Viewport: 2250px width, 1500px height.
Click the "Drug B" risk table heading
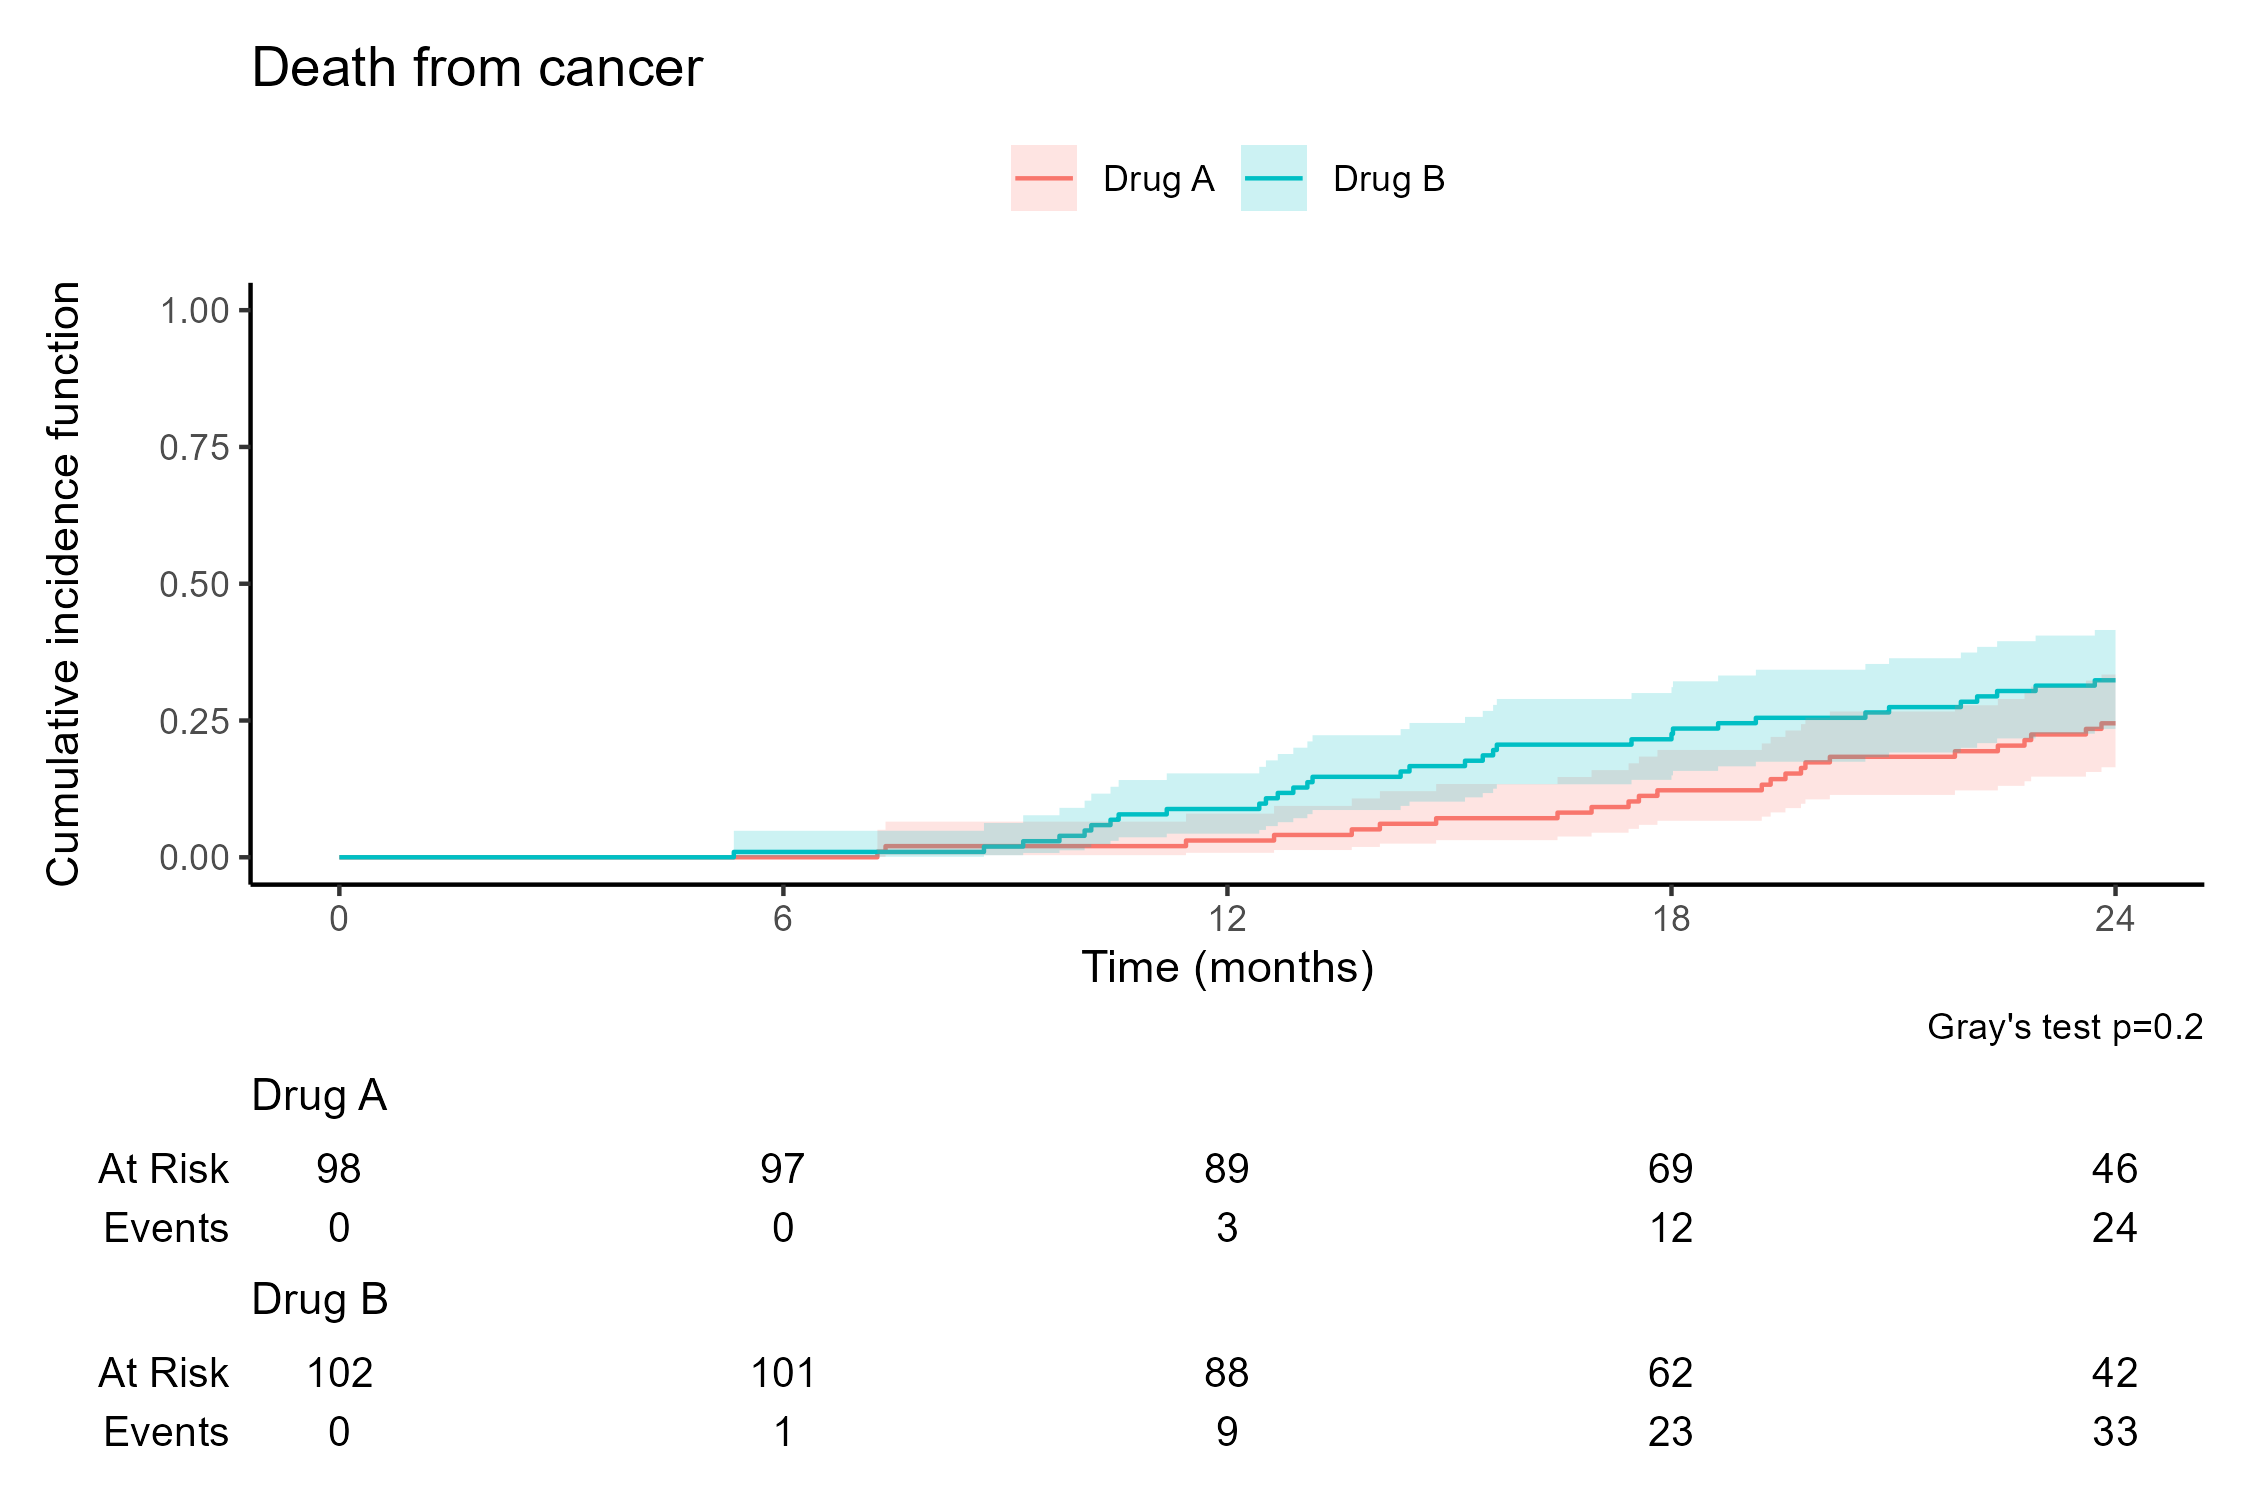click(x=319, y=1299)
